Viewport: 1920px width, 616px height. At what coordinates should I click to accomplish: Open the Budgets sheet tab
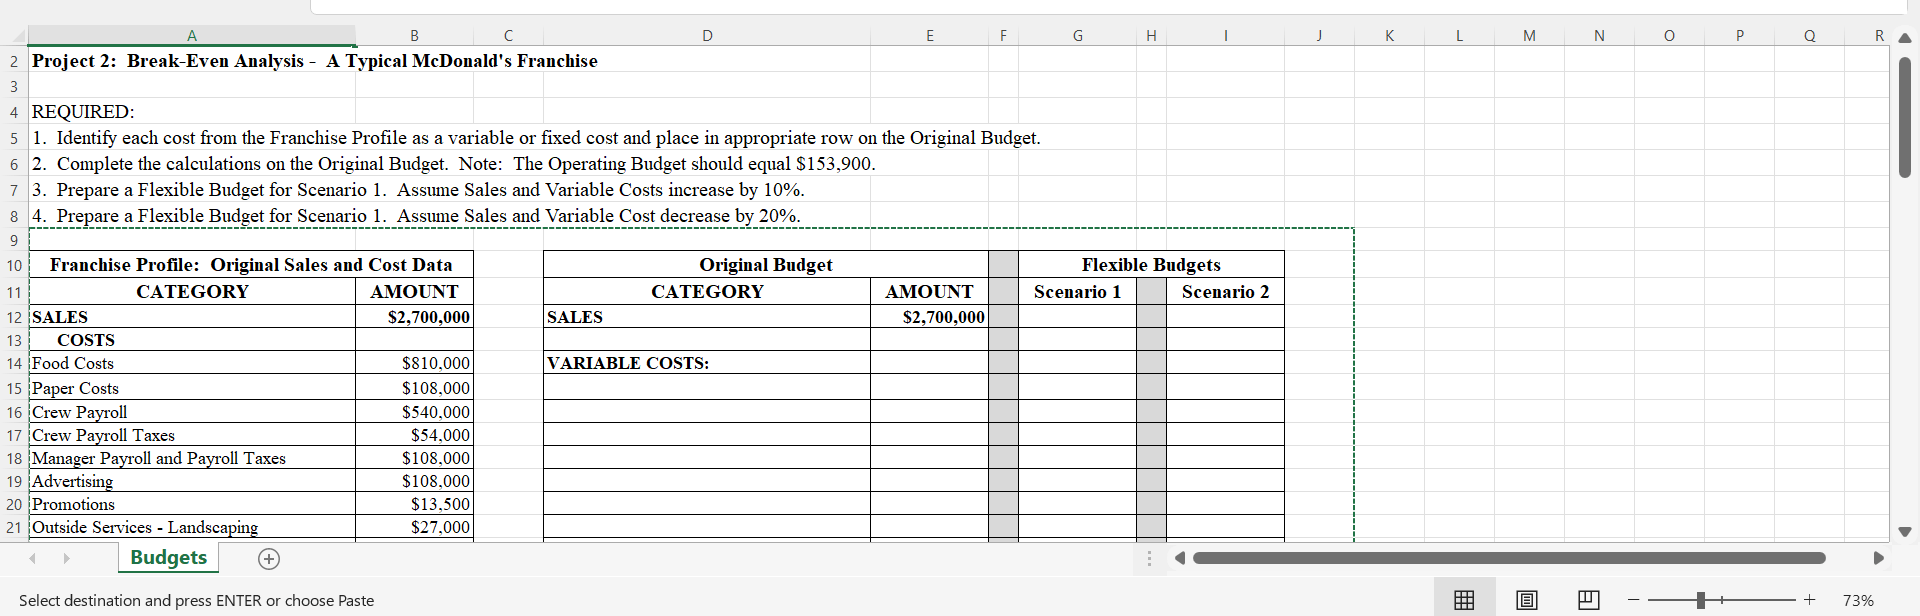click(x=168, y=557)
